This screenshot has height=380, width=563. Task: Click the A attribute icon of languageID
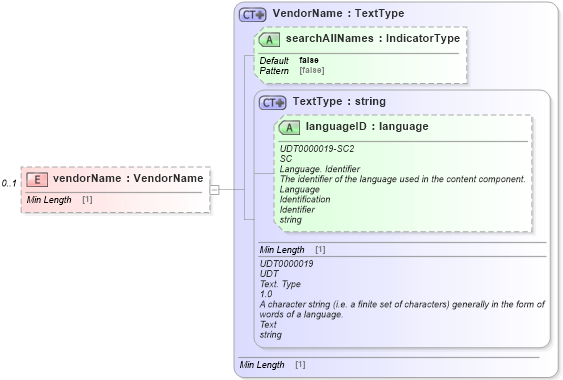click(x=289, y=128)
